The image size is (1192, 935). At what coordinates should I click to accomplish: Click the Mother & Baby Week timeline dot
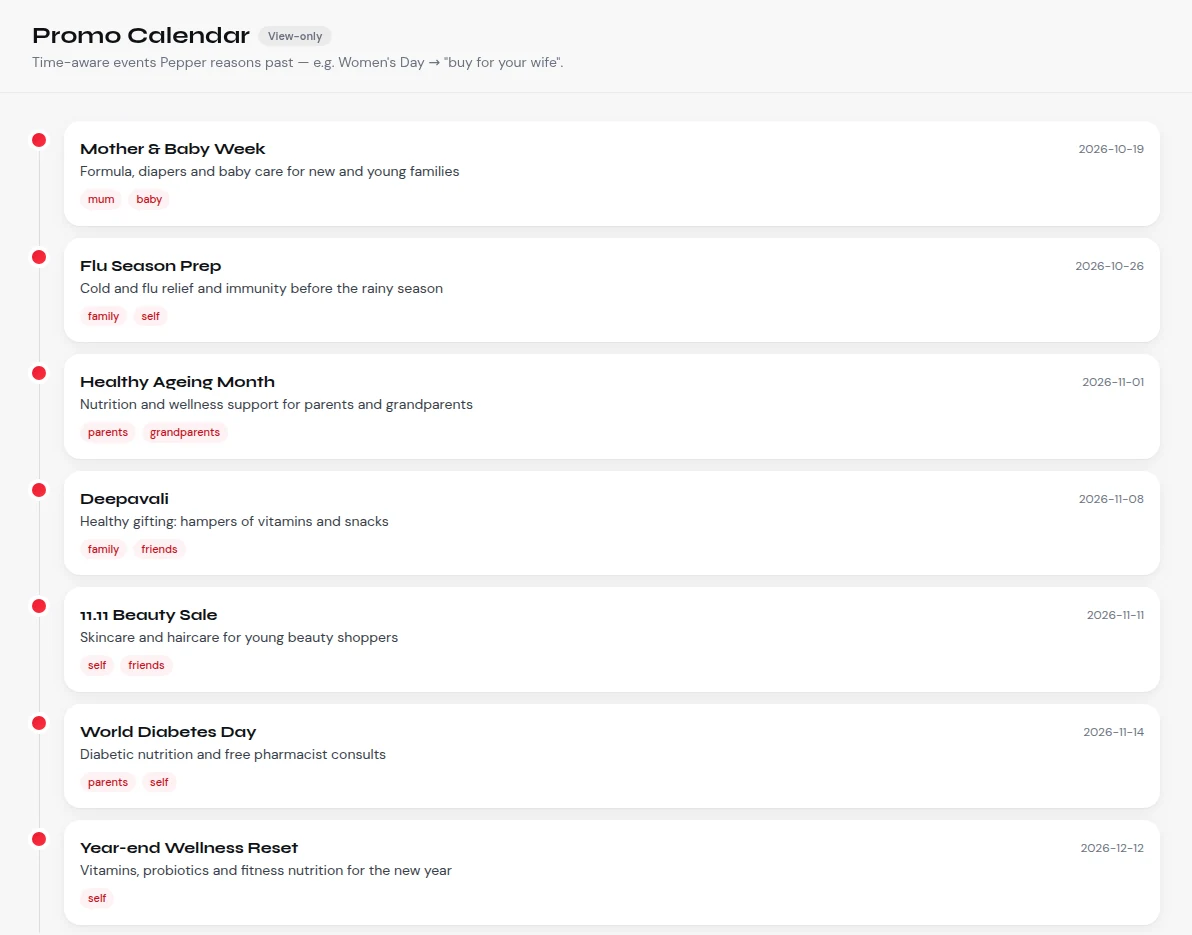pos(39,140)
